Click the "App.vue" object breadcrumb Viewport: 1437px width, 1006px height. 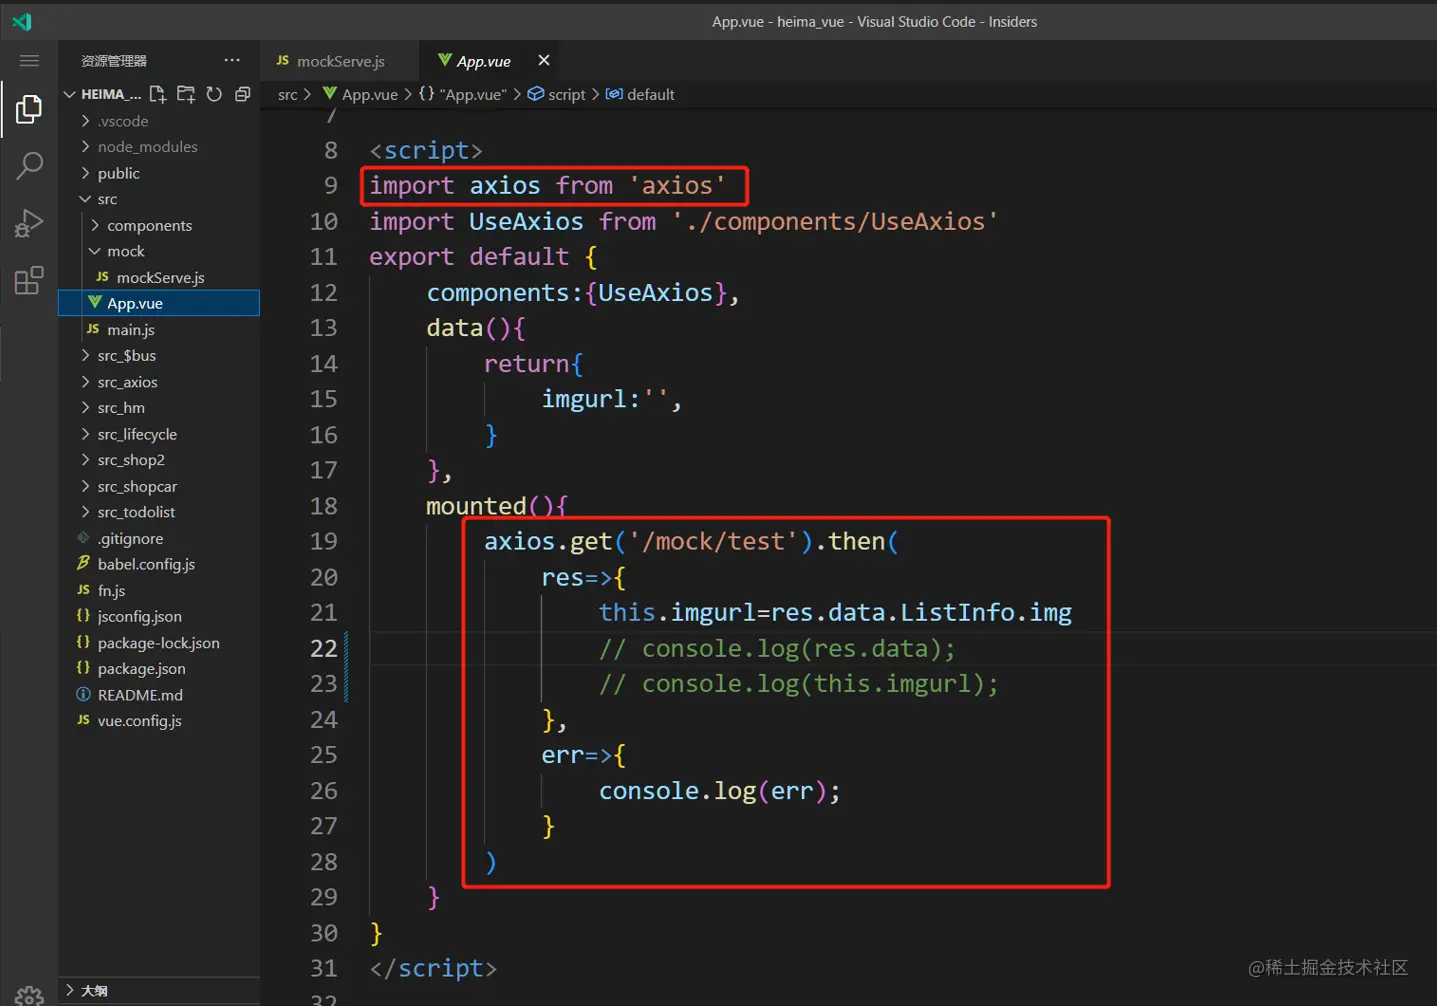(x=463, y=94)
